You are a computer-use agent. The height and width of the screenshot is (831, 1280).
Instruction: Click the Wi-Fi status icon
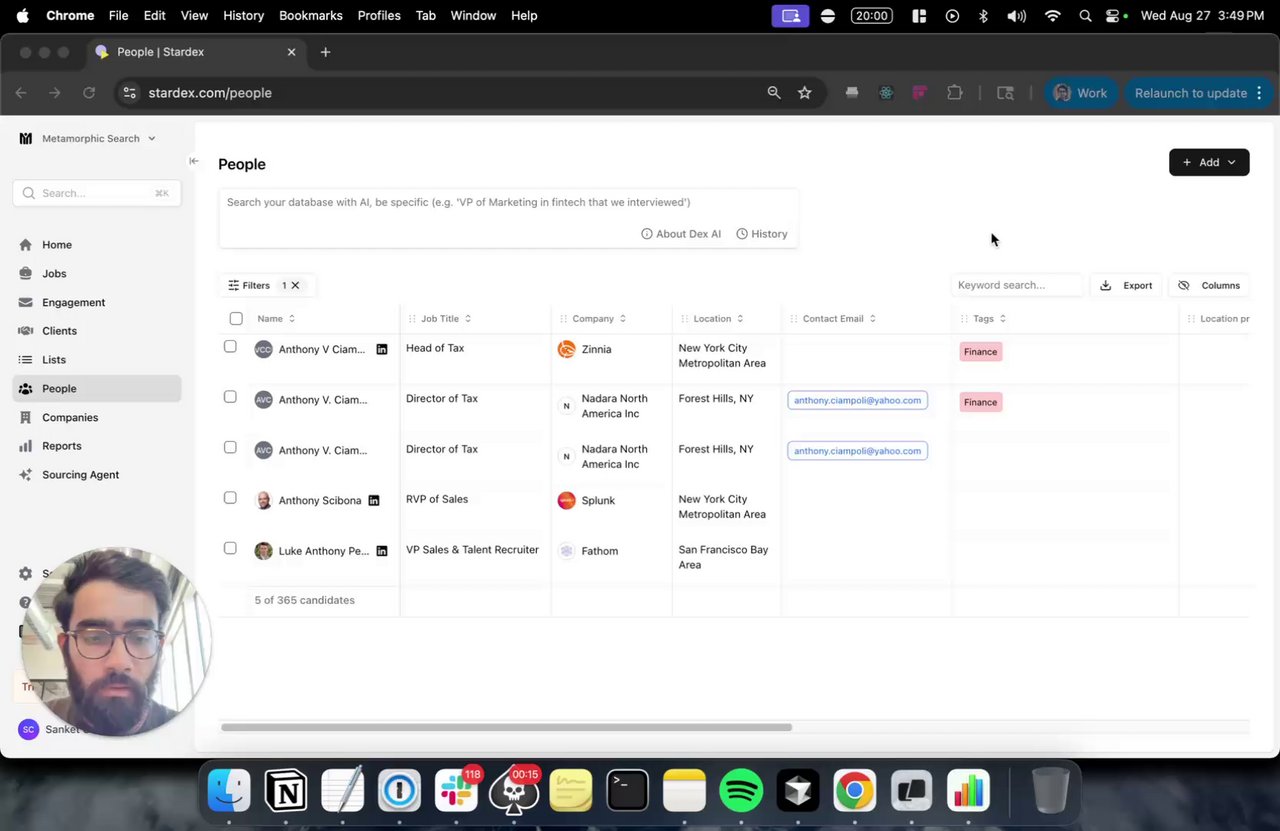pos(1052,16)
